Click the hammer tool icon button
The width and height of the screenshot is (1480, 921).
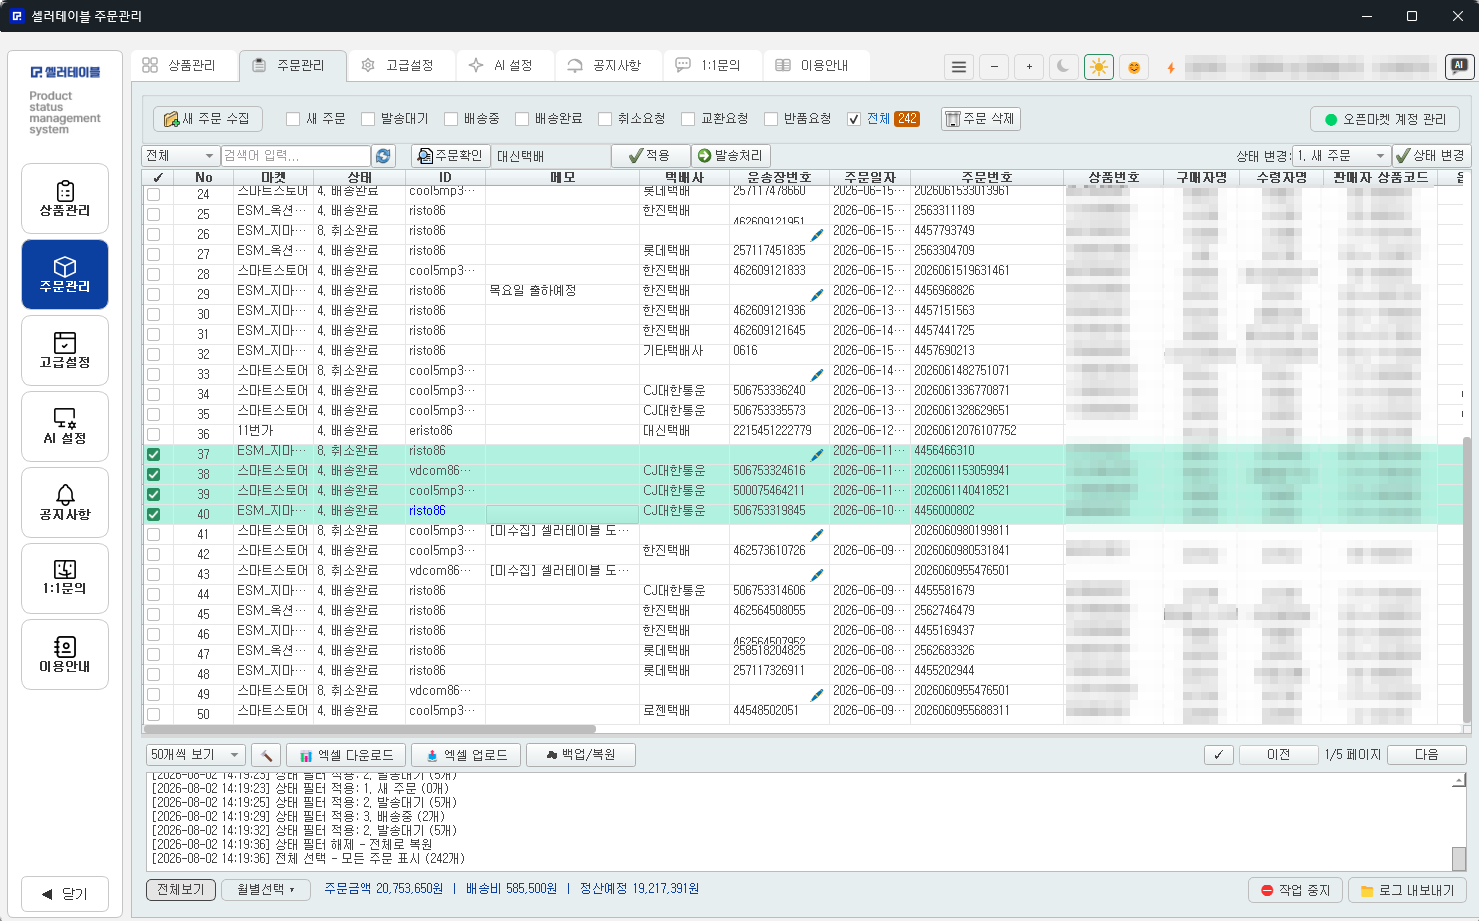267,755
